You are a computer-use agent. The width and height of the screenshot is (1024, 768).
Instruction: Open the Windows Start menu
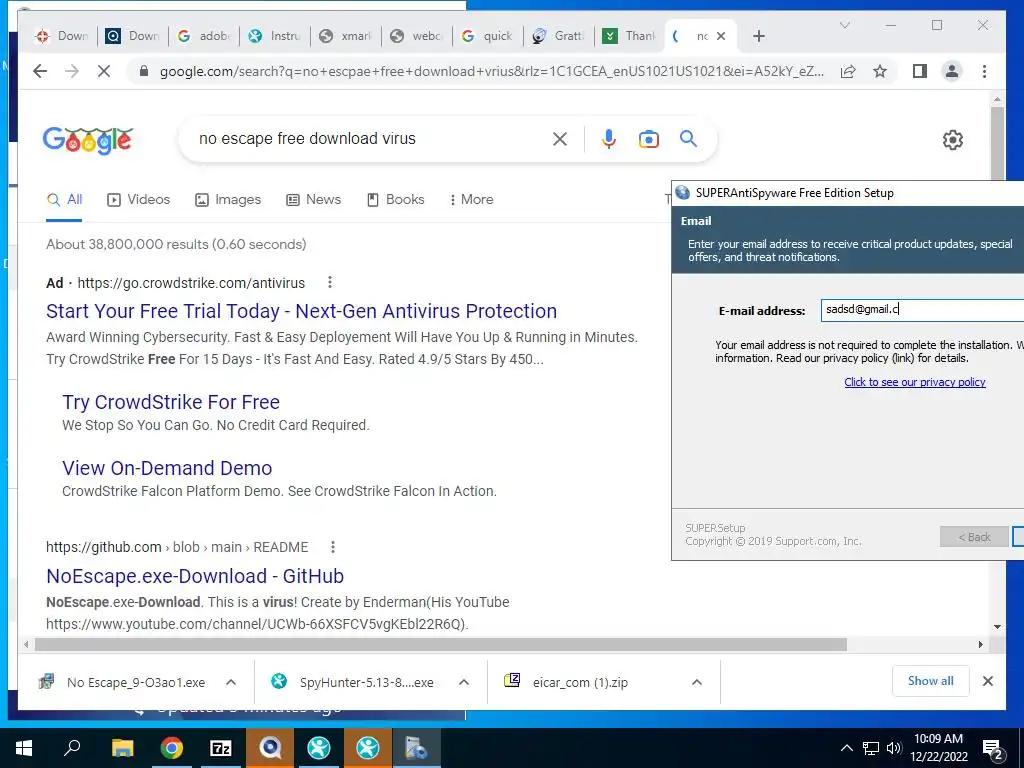point(24,748)
